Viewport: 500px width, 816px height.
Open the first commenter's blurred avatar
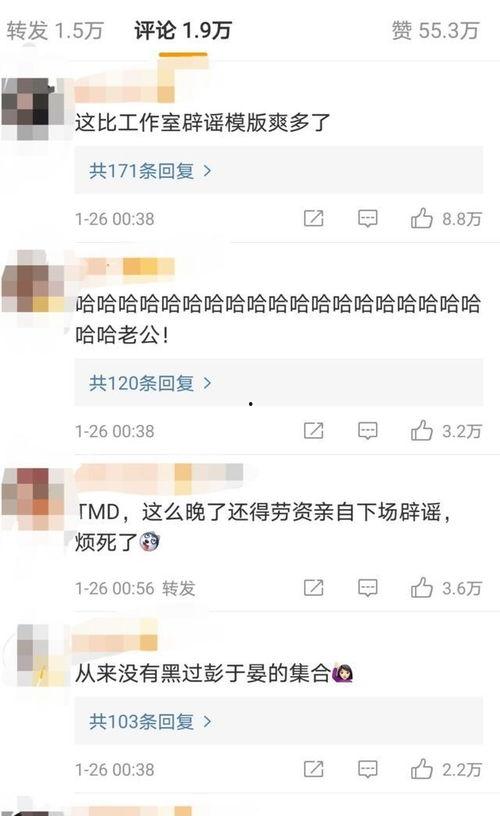coord(32,108)
